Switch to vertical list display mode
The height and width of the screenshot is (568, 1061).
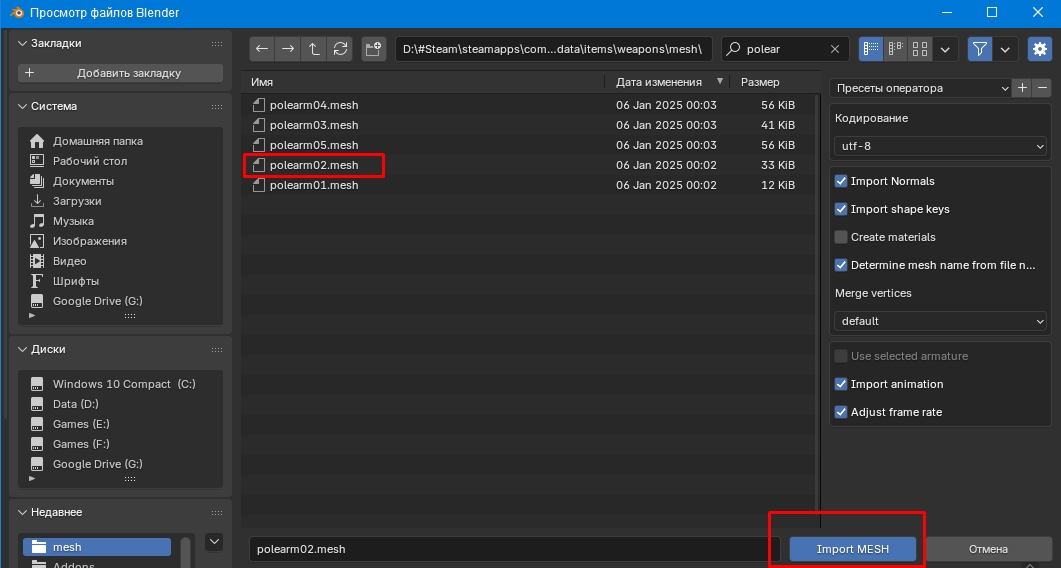871,49
